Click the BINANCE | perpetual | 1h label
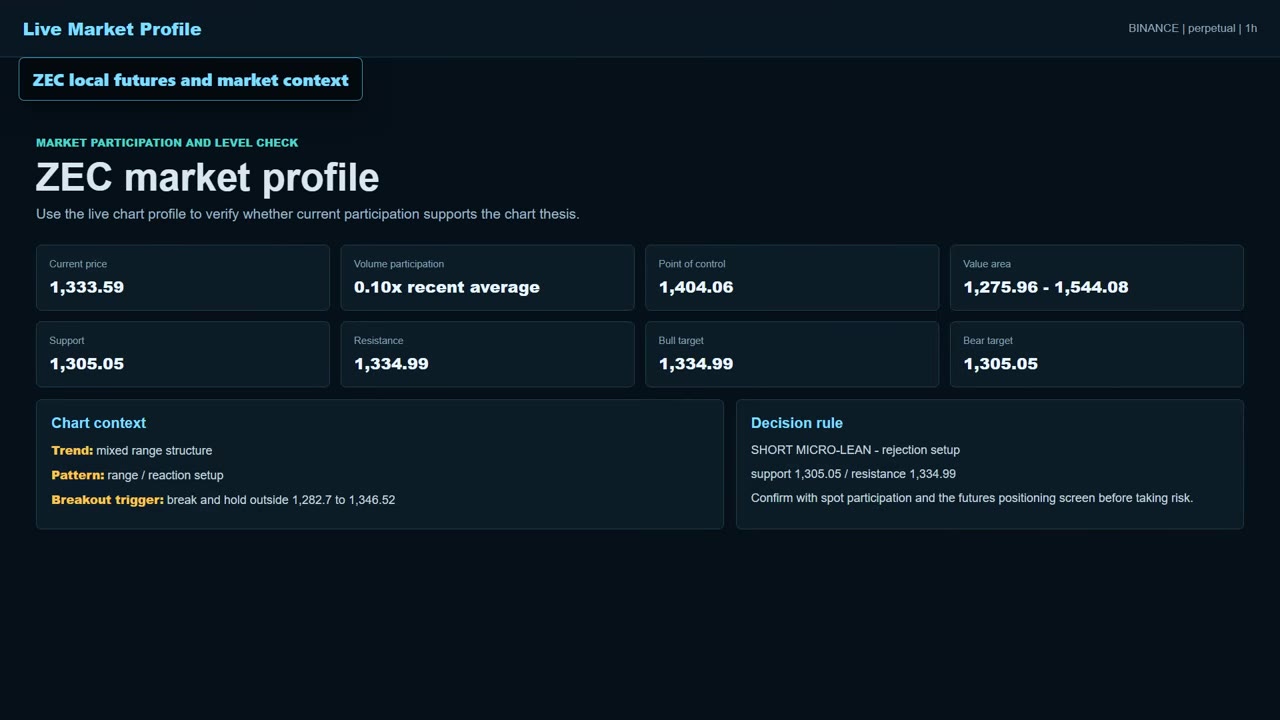1280x720 pixels. tap(1192, 28)
